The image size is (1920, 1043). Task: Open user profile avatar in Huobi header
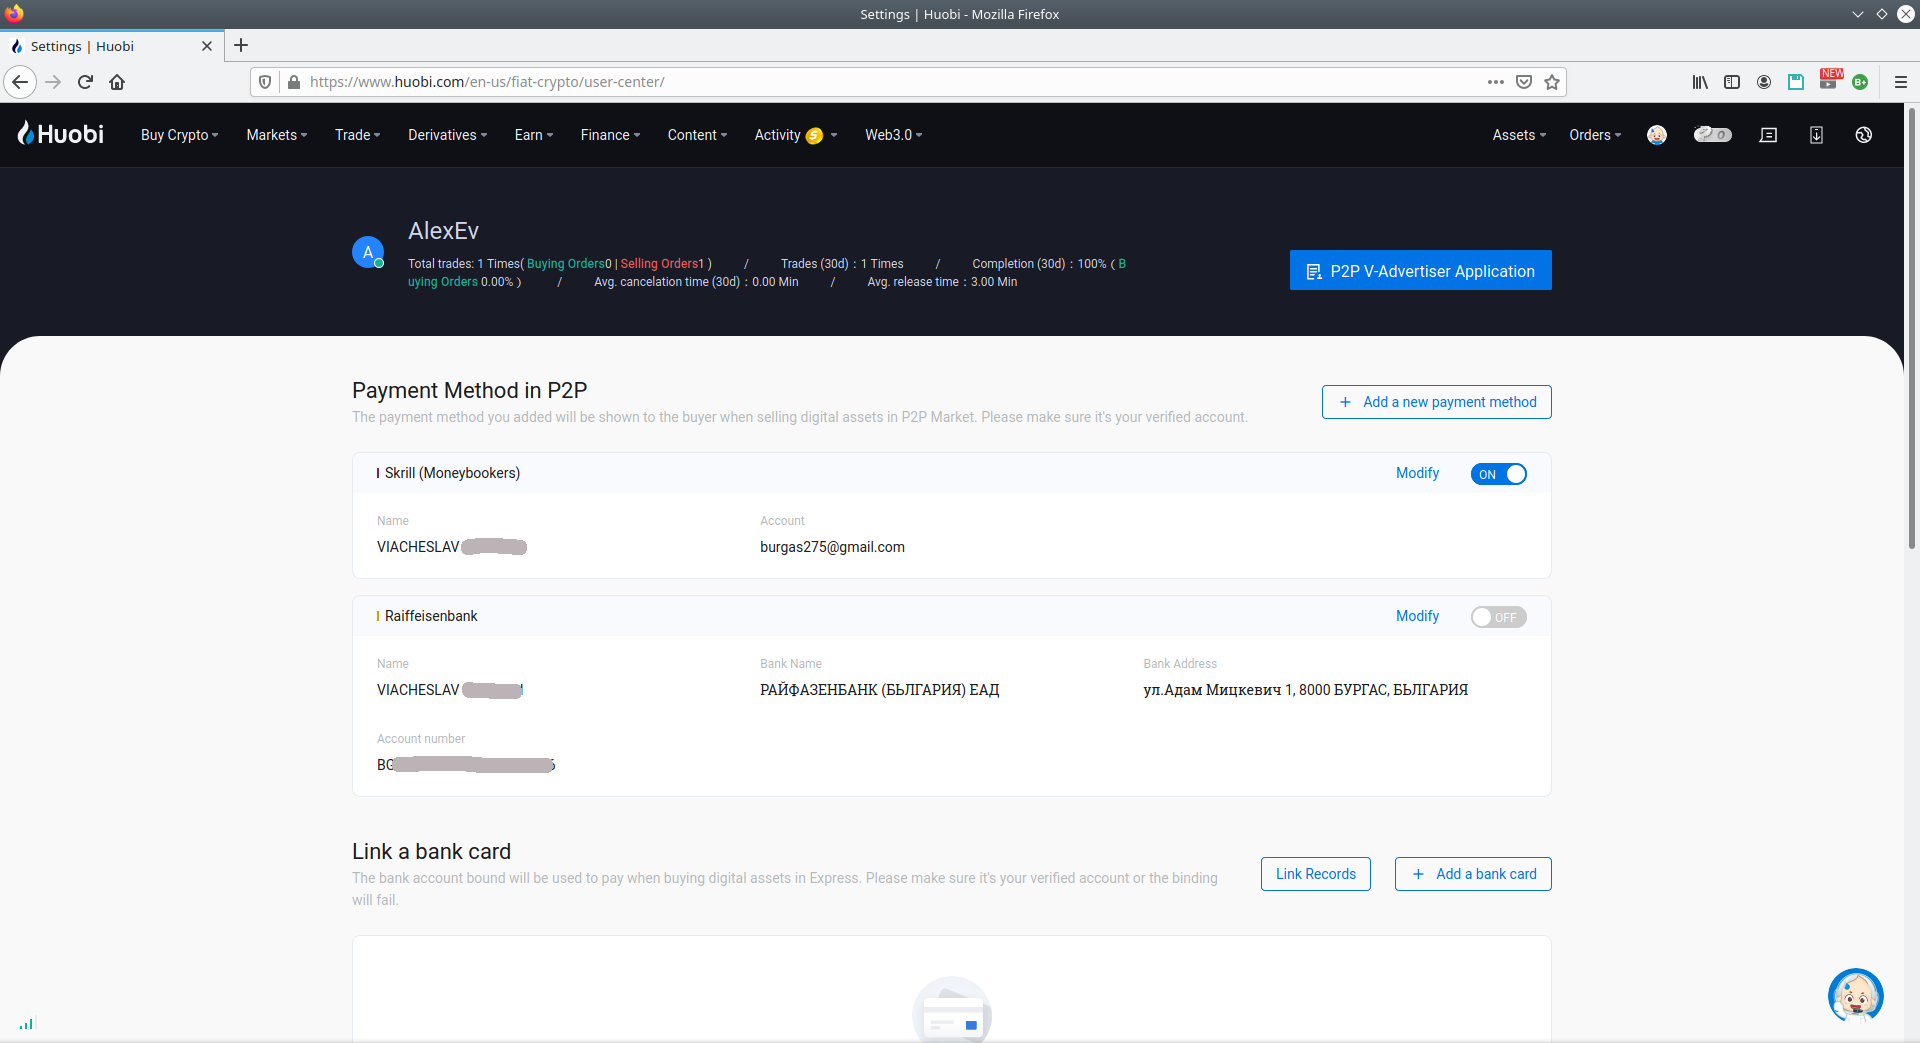pos(1657,135)
